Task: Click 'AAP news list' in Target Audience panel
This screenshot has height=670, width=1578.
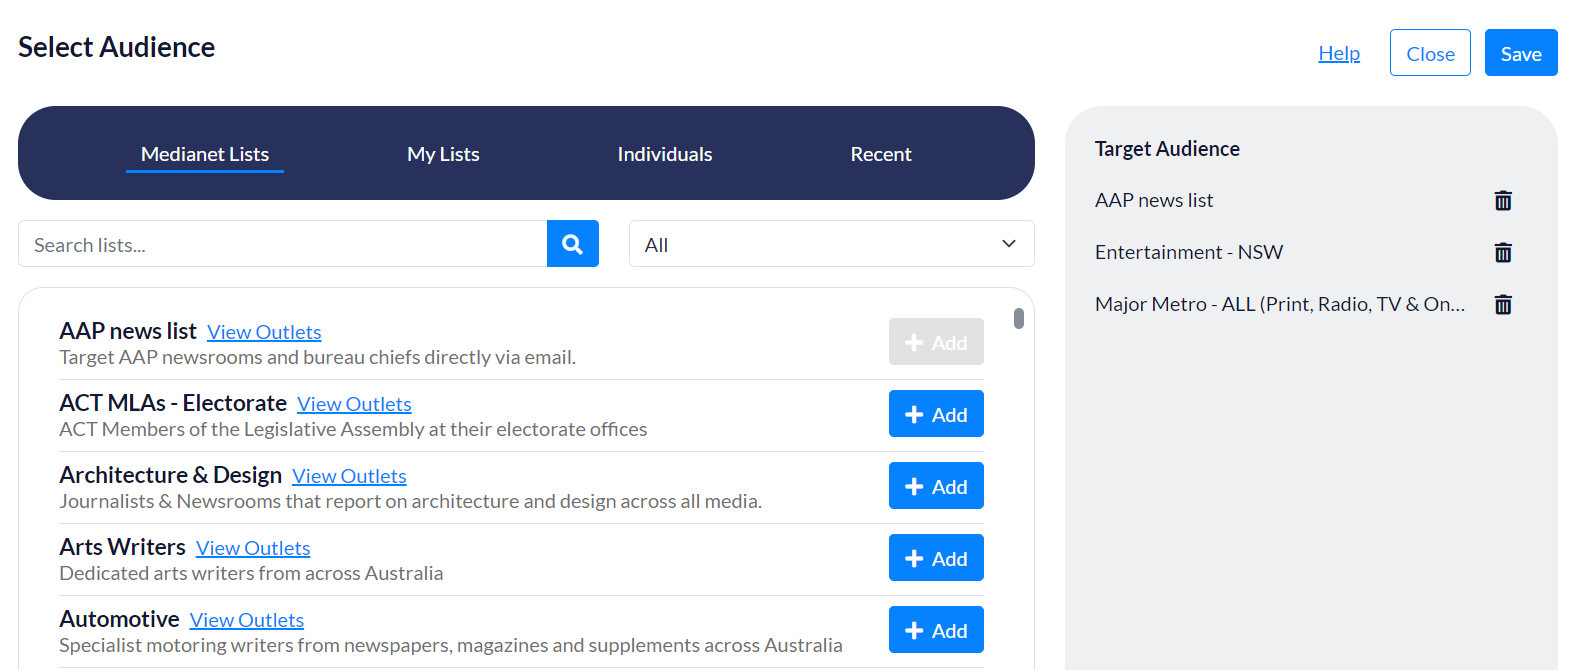Action: pos(1154,200)
